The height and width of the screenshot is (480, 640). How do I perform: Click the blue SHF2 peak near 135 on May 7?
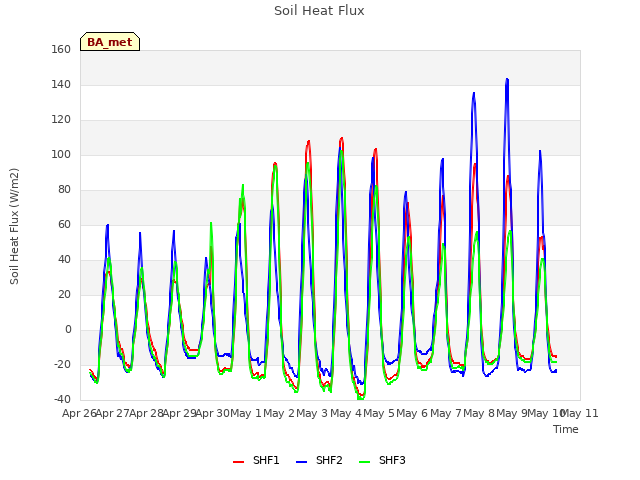(474, 93)
